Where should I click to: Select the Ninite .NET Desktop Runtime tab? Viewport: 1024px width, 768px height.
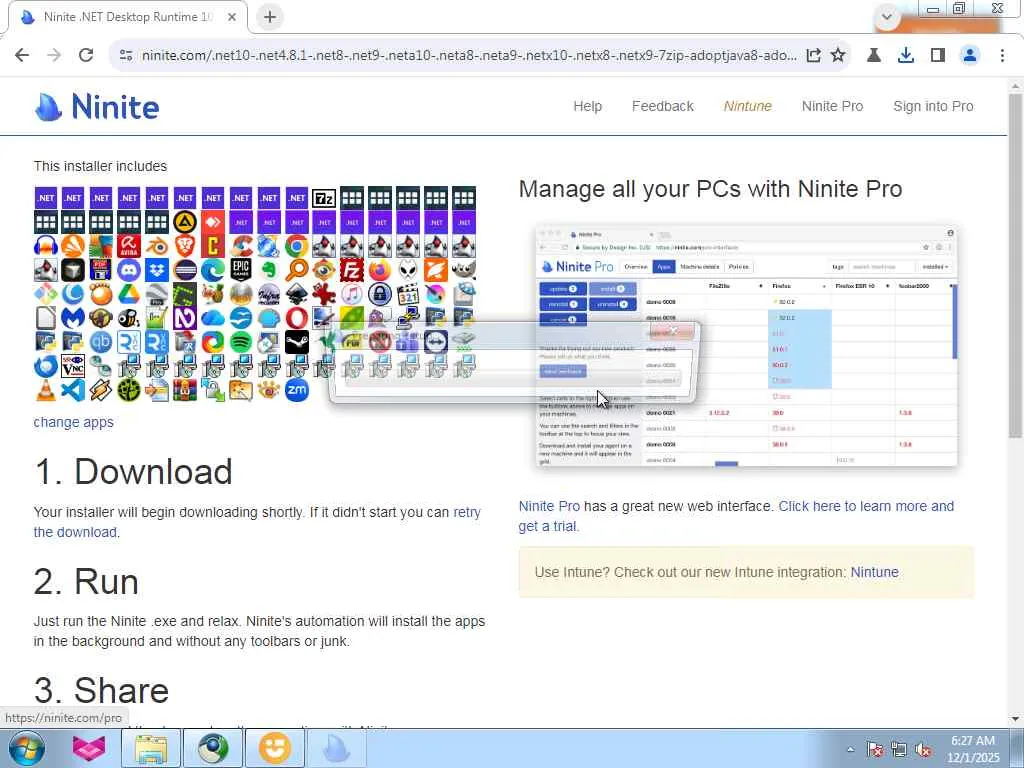pyautogui.click(x=127, y=17)
